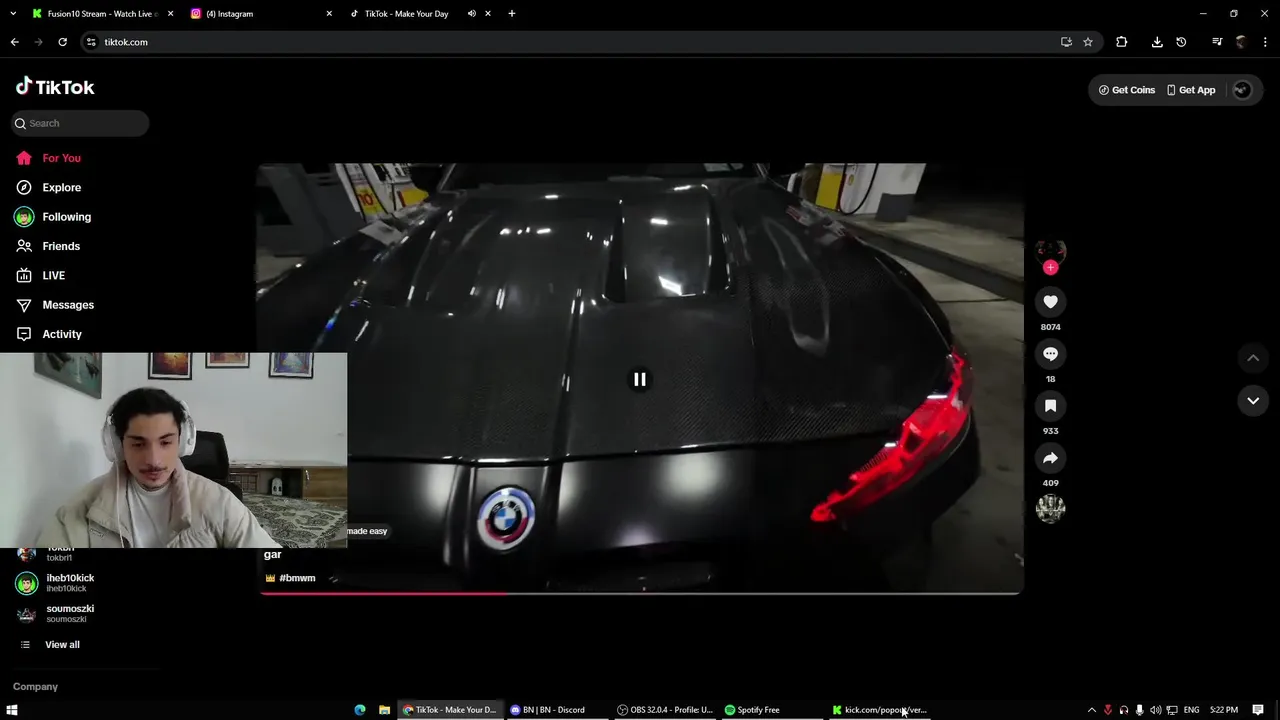
Task: Click the #bmwm hashtag
Action: pos(297,578)
